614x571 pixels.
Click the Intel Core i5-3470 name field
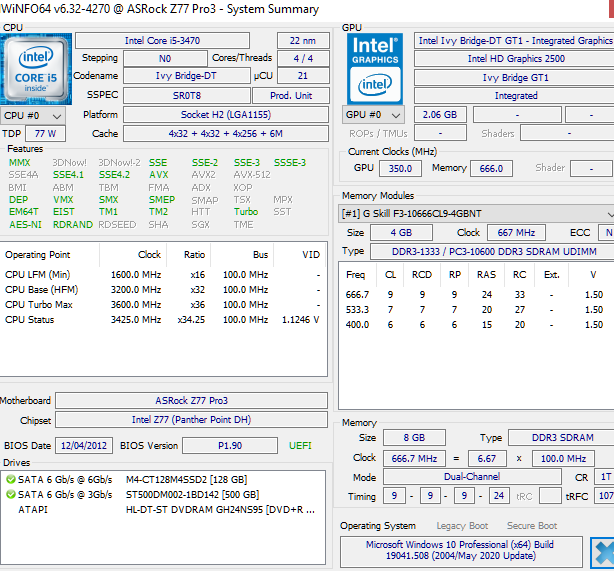point(162,41)
